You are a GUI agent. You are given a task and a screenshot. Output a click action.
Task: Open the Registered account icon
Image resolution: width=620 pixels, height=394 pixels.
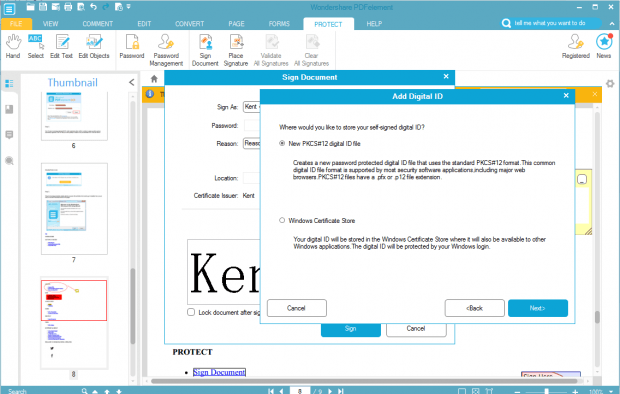click(576, 47)
